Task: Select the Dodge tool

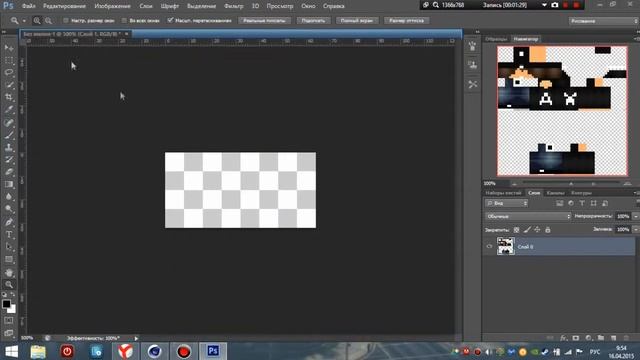Action: [9, 209]
